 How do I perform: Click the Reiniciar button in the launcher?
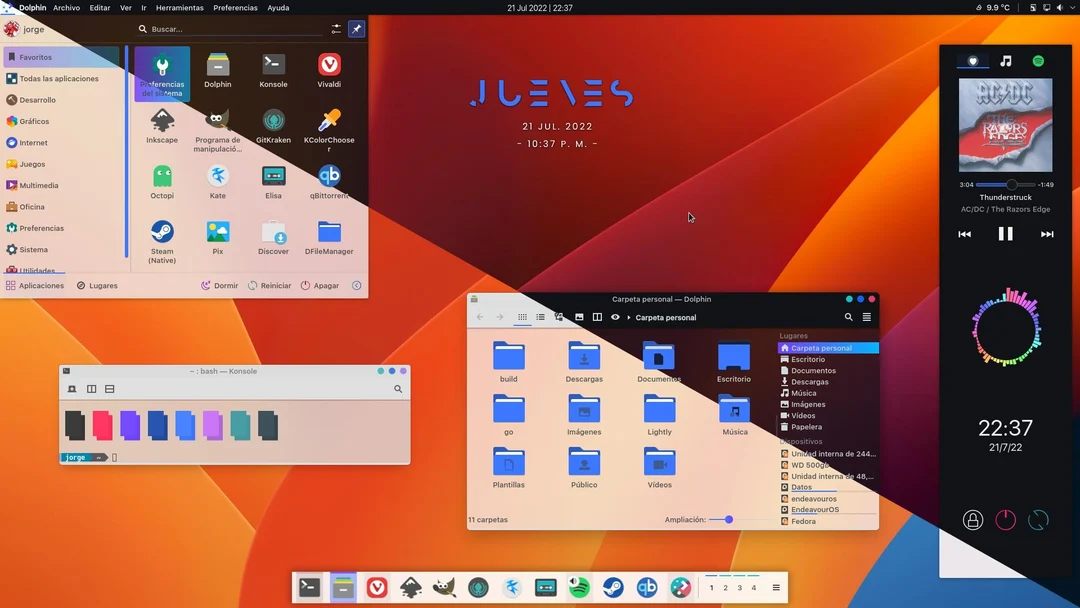268,285
